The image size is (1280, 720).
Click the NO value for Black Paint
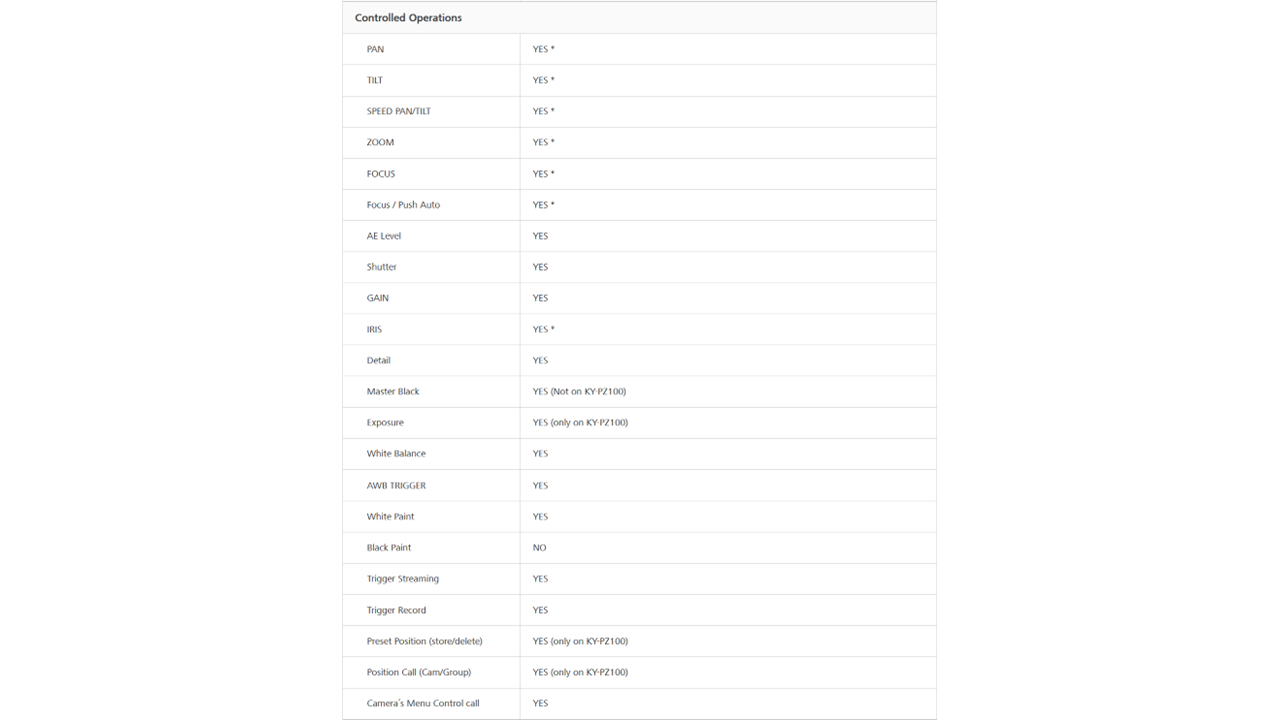540,548
